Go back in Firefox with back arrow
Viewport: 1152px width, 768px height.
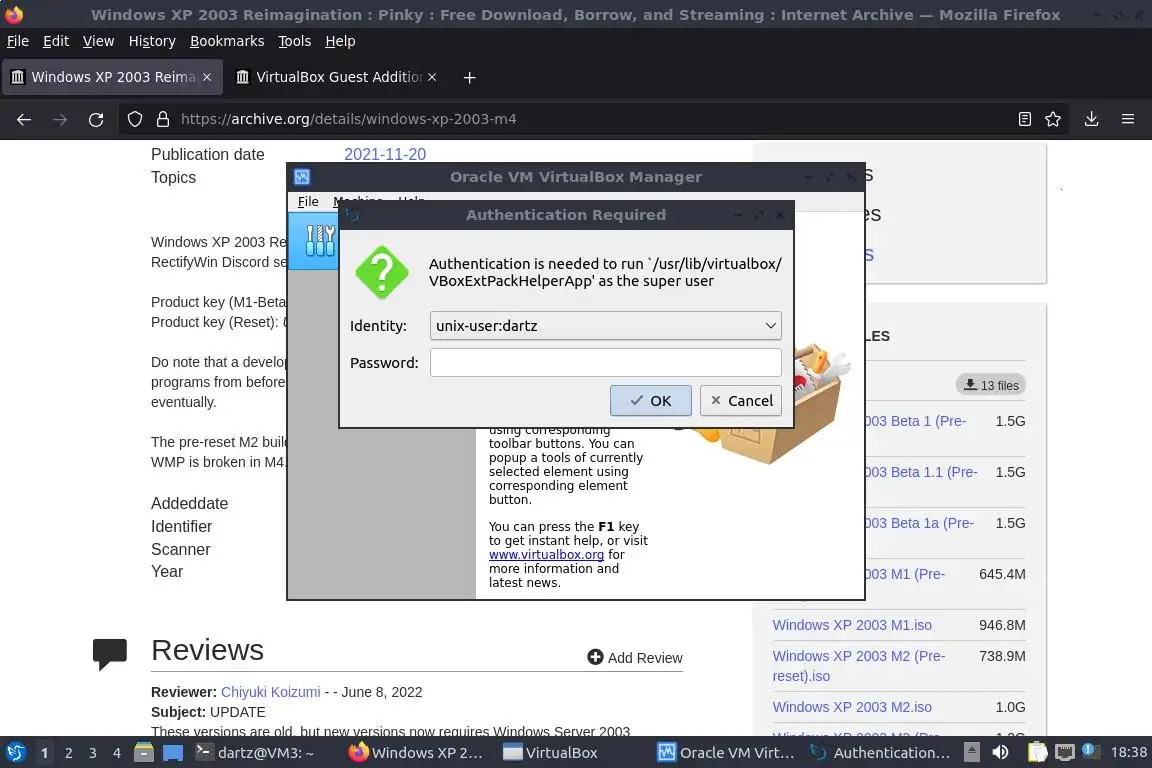(x=24, y=119)
